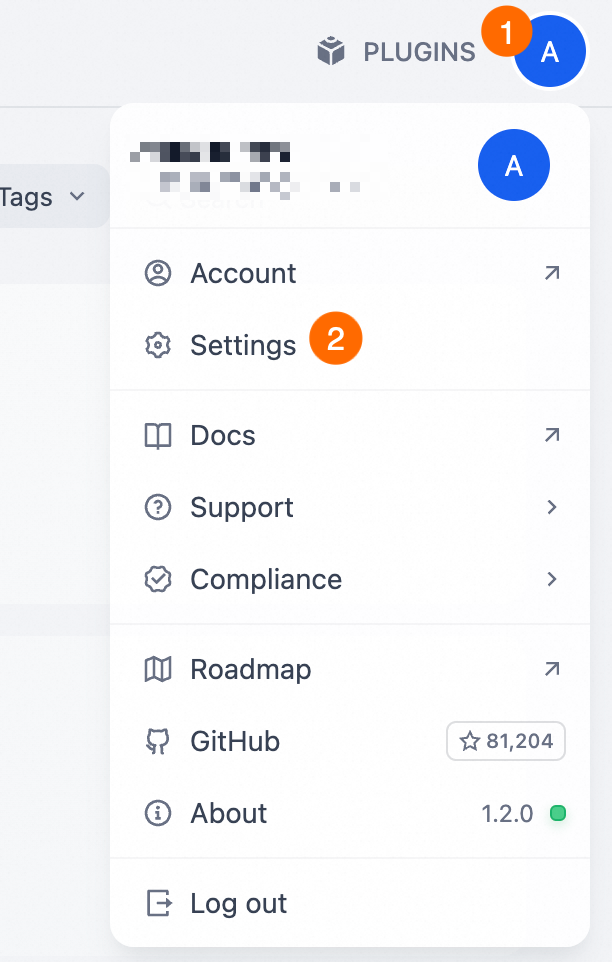Click the Account person icon
Screen dimensions: 612x962
pos(158,273)
